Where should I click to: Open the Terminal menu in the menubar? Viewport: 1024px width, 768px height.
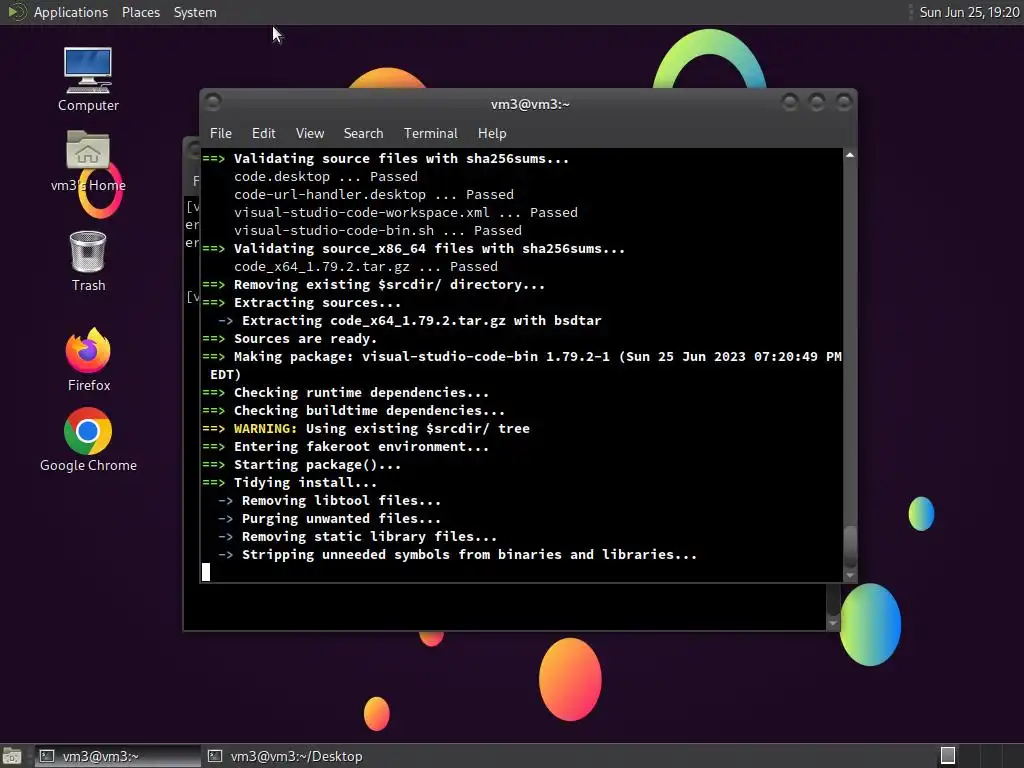[x=430, y=133]
